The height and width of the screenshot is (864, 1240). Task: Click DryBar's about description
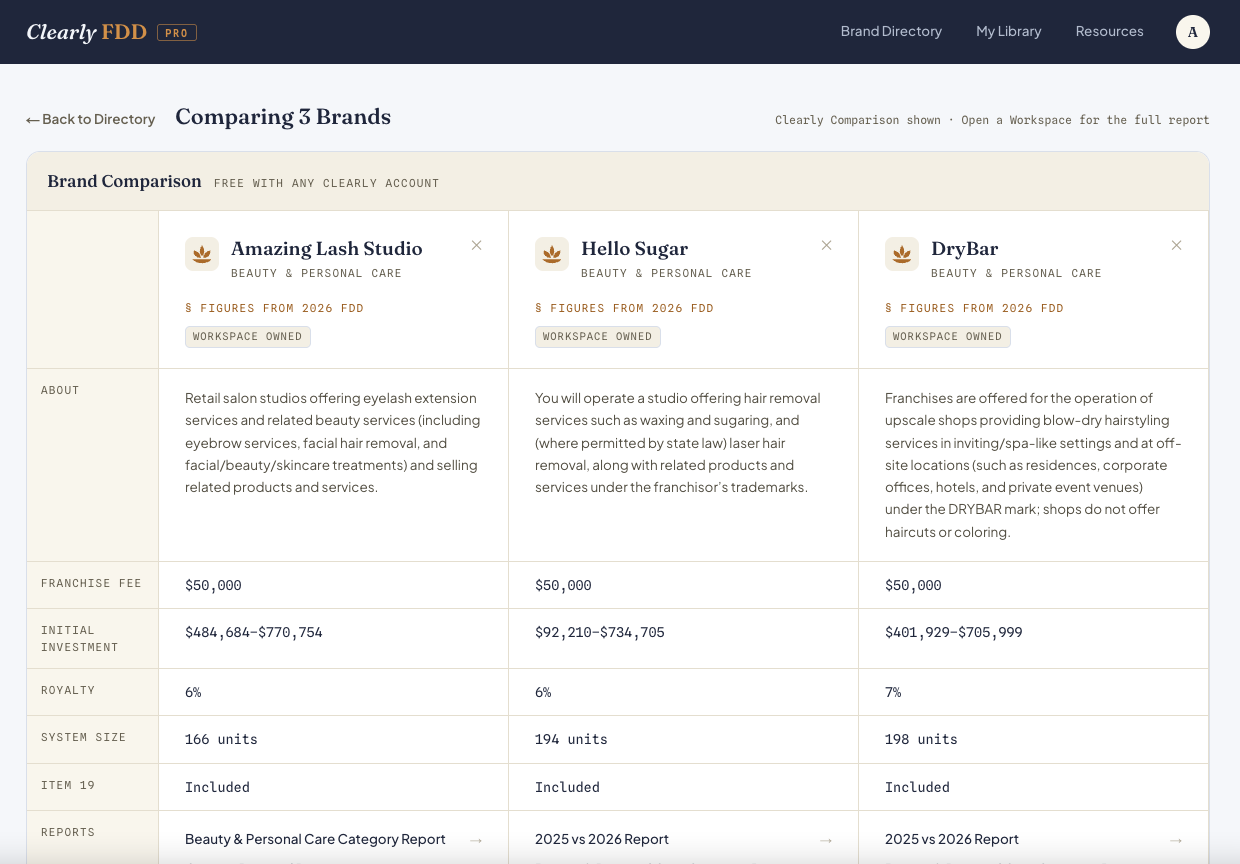click(x=1033, y=465)
